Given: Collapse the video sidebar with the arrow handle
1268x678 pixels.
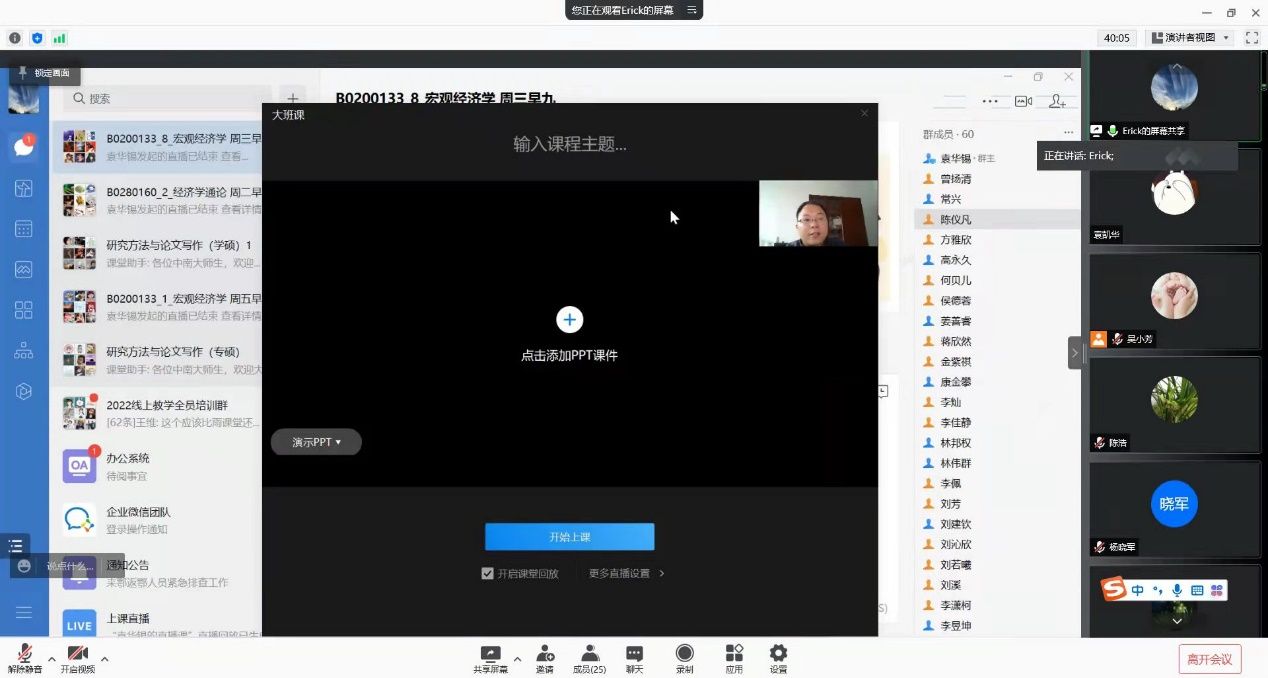Looking at the screenshot, I should click(1075, 353).
